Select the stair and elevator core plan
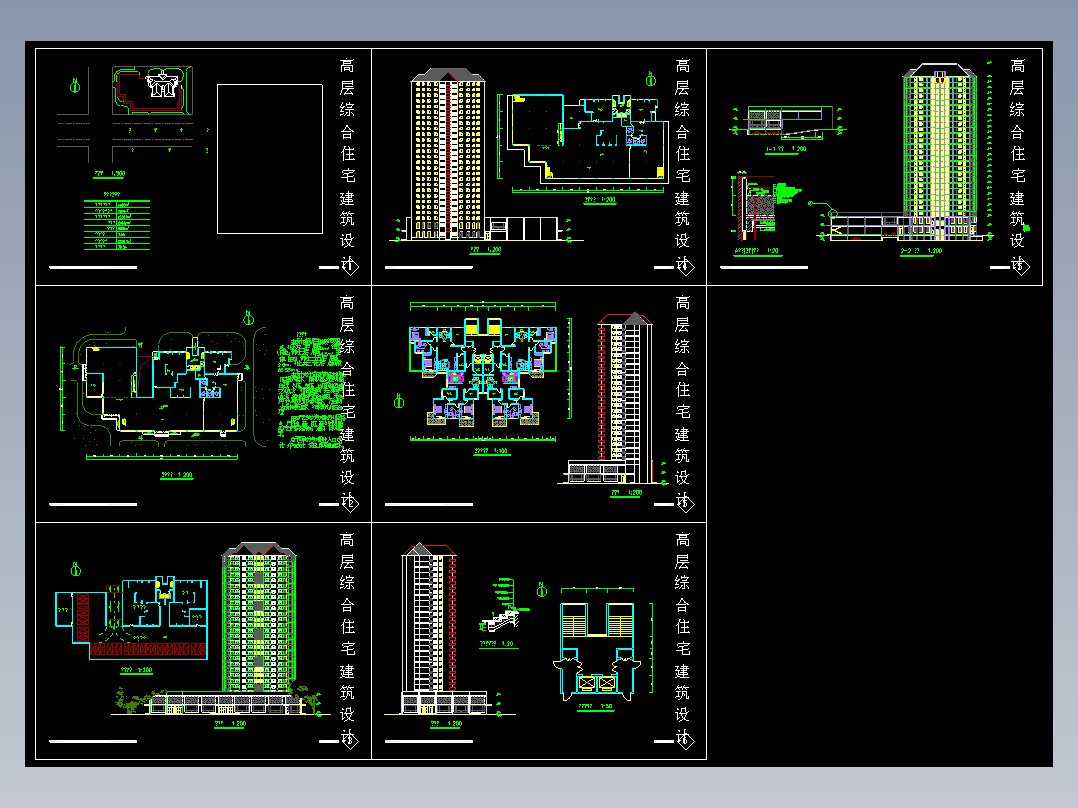The height and width of the screenshot is (808, 1078). (x=597, y=651)
